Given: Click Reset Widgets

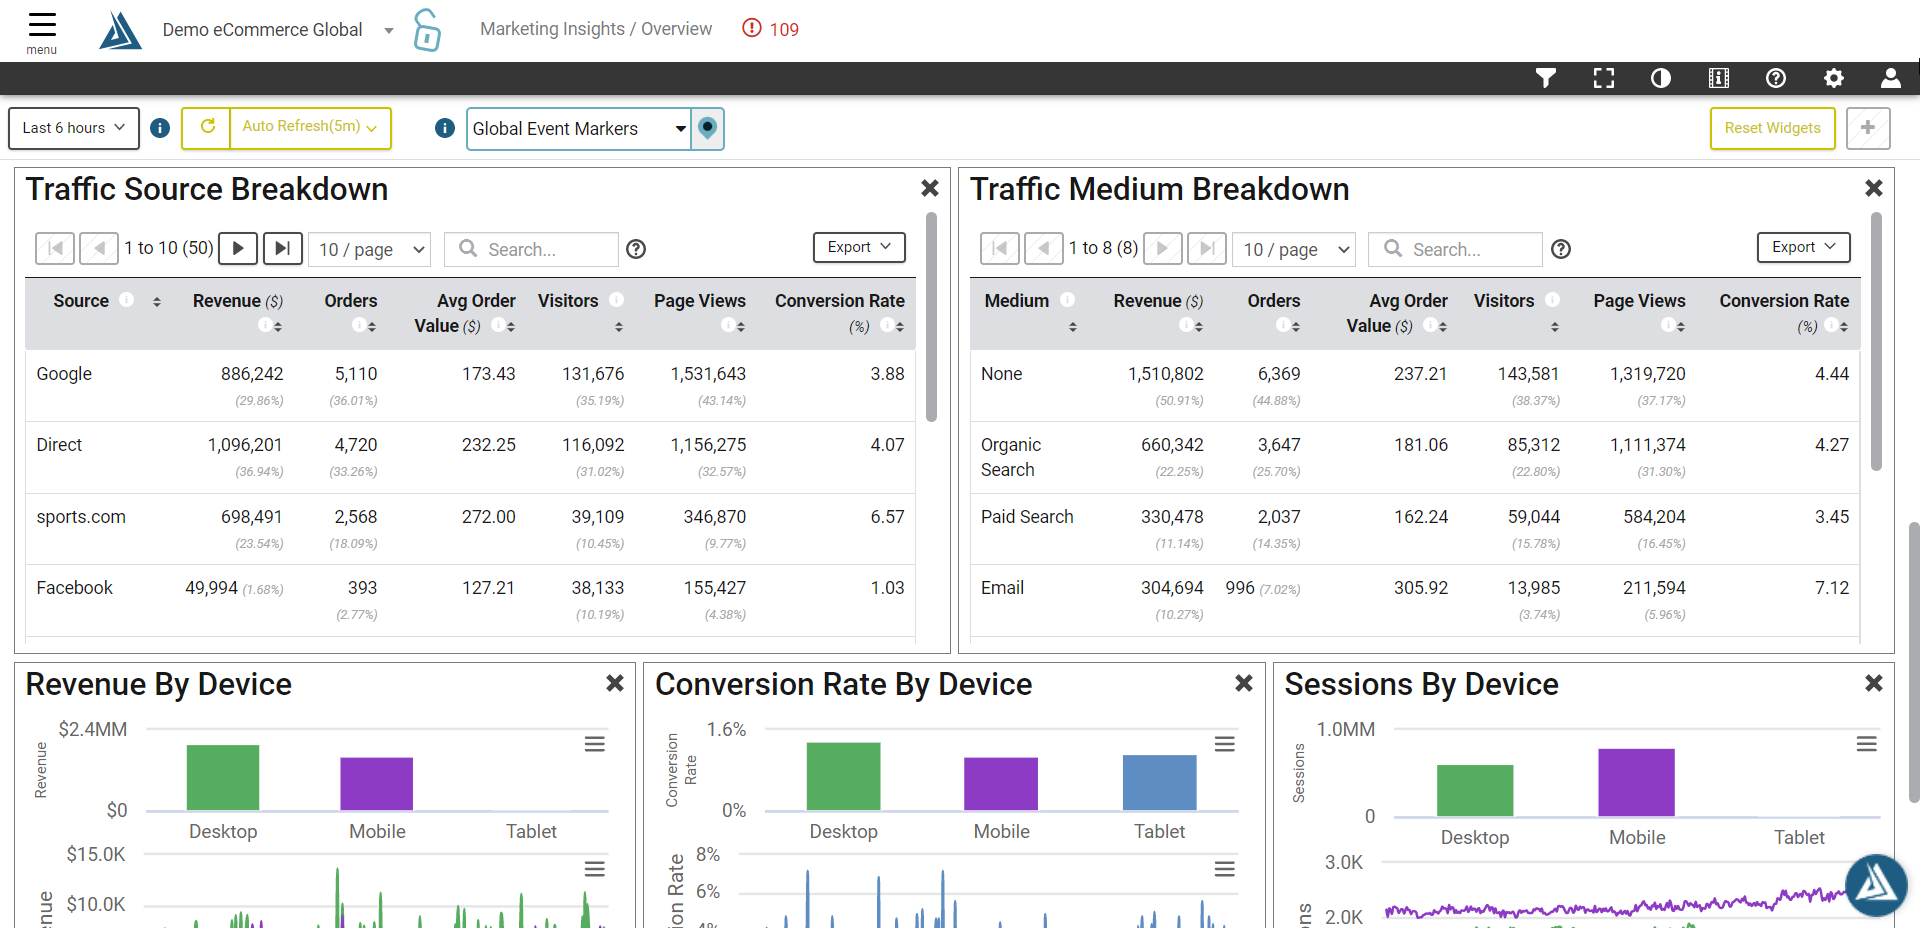Looking at the screenshot, I should (1772, 128).
